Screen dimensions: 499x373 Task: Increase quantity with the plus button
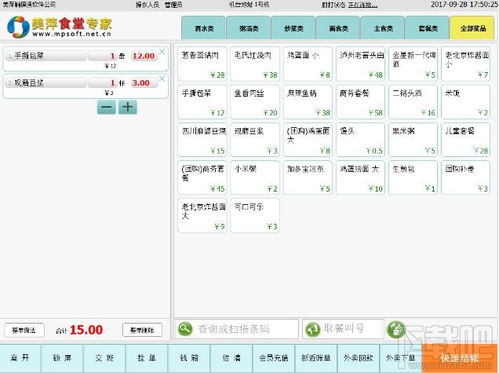(128, 107)
